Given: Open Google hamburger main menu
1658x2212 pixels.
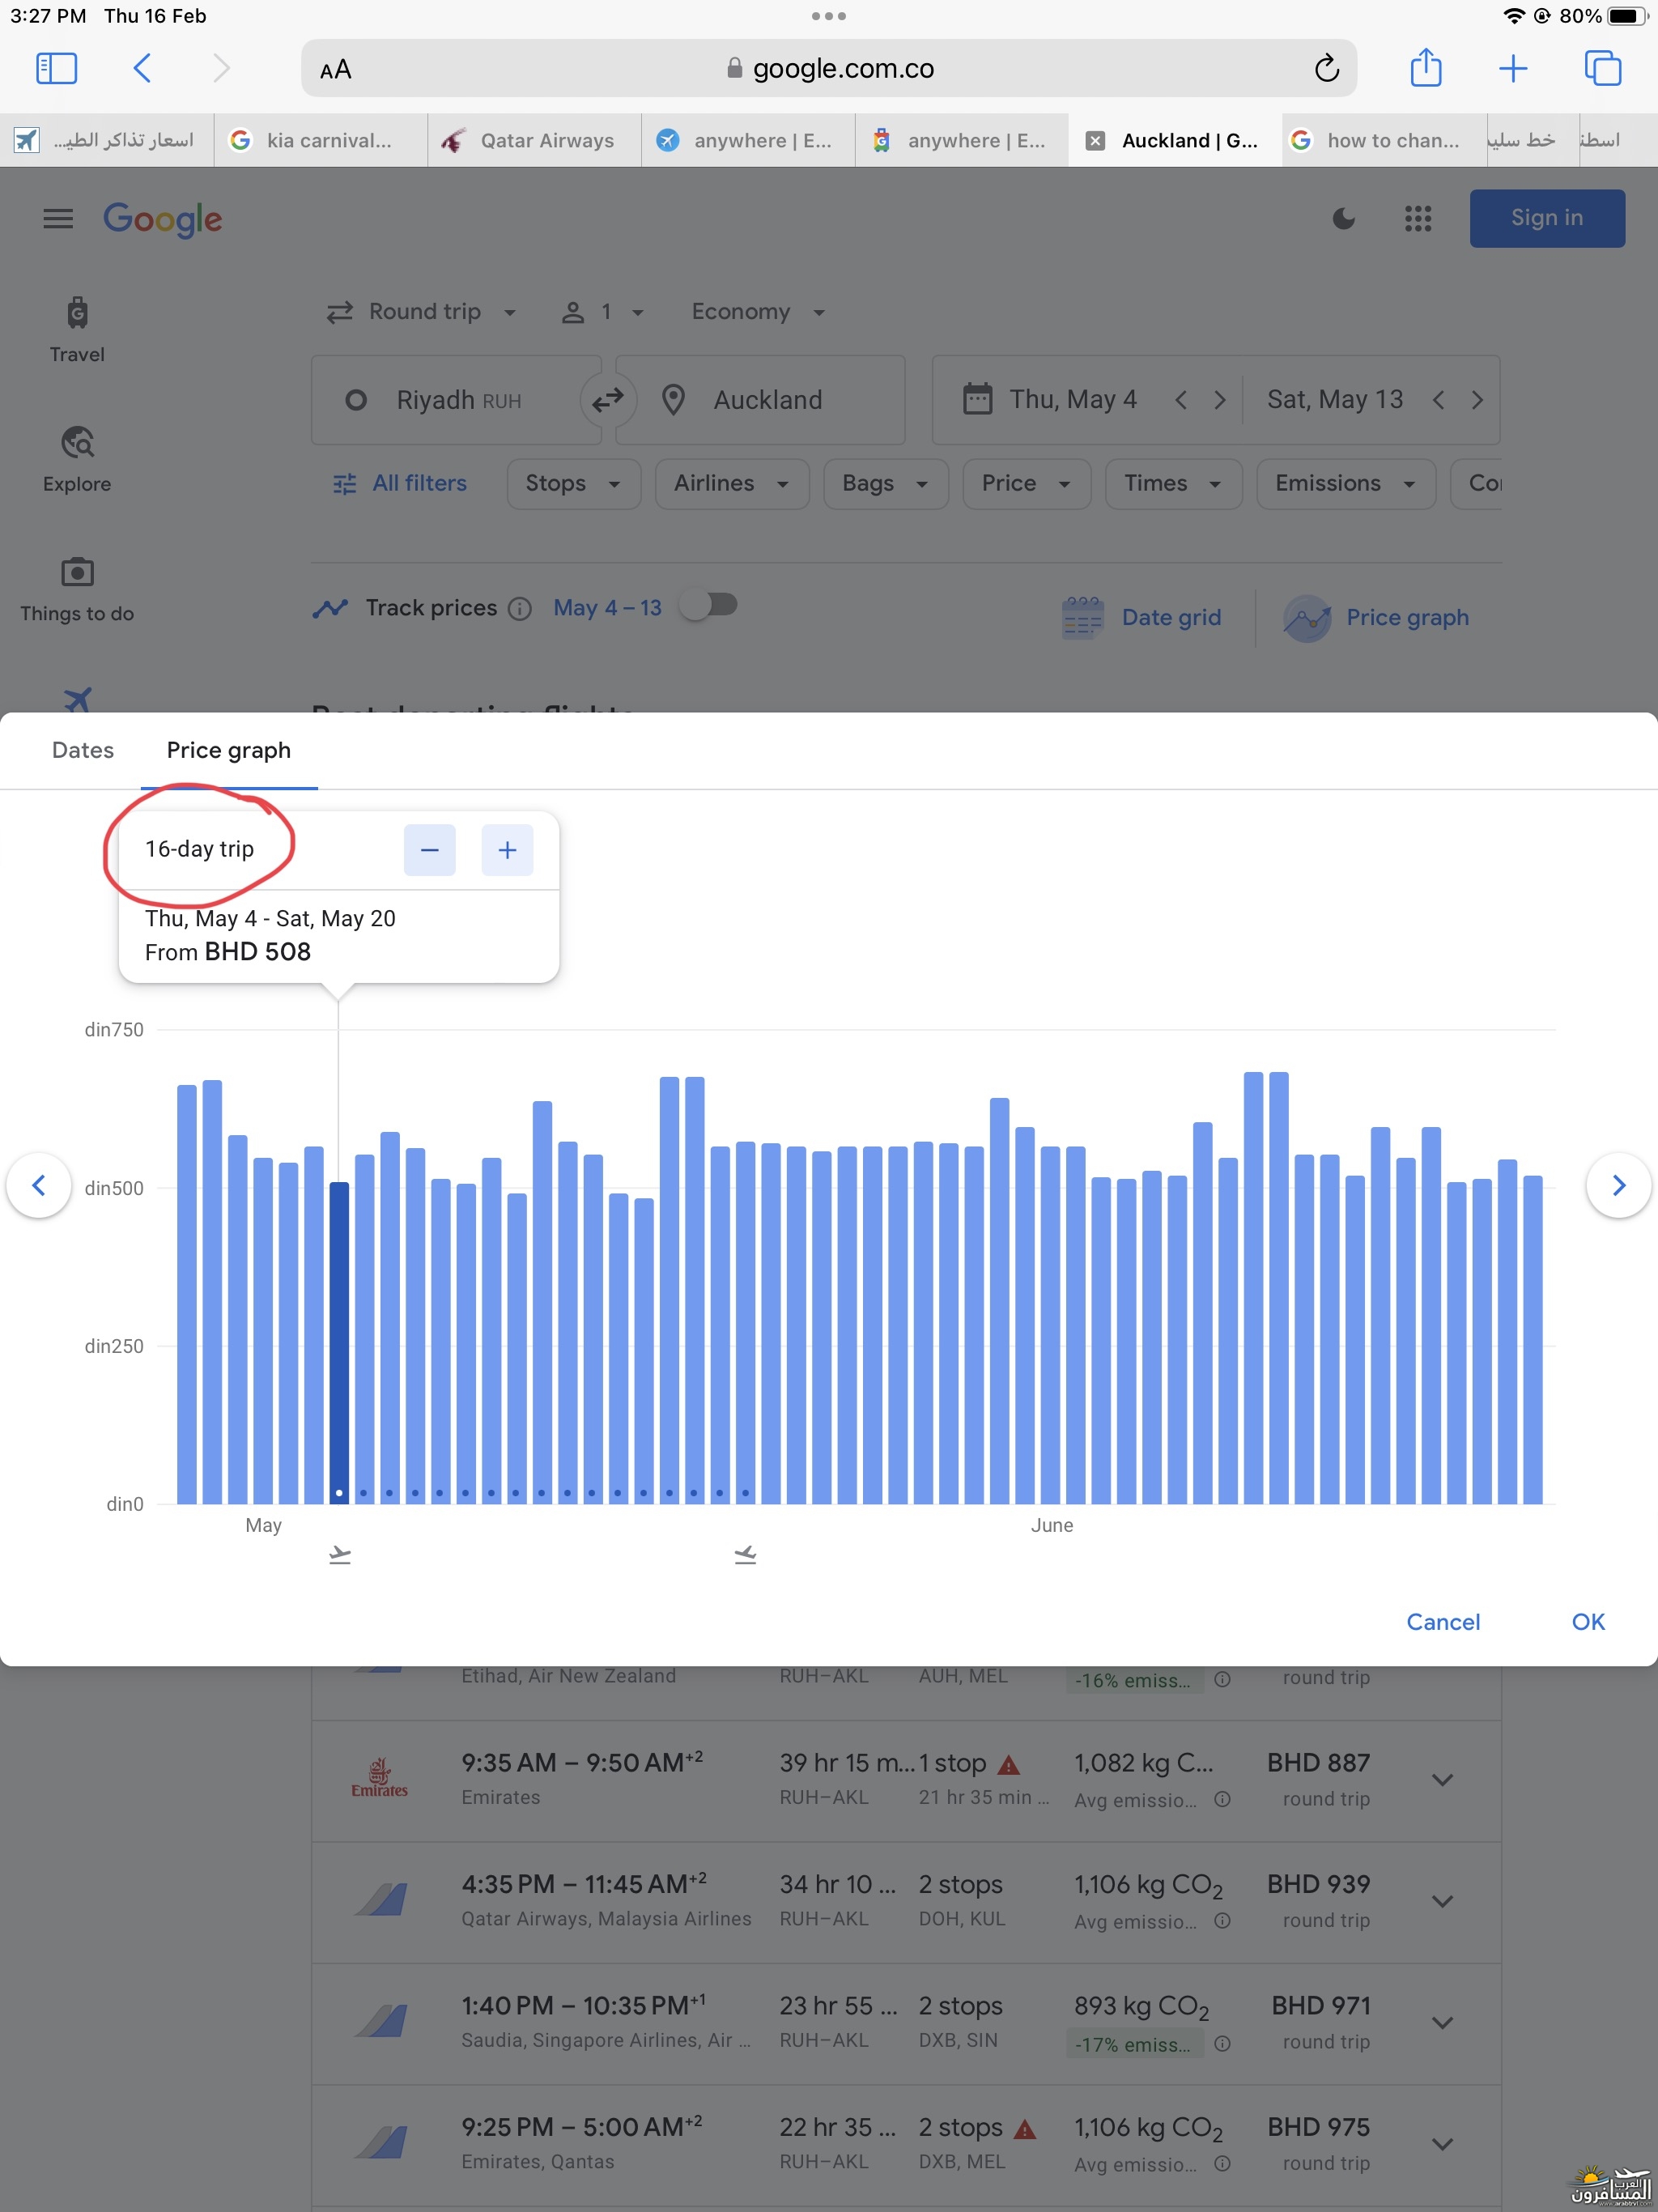Looking at the screenshot, I should pyautogui.click(x=58, y=218).
